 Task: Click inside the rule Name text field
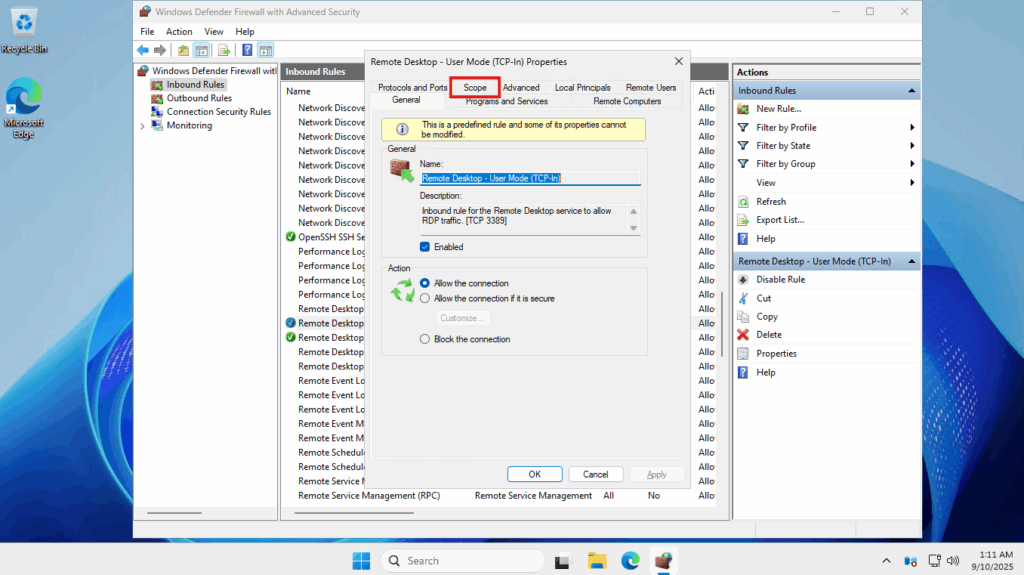click(x=529, y=178)
